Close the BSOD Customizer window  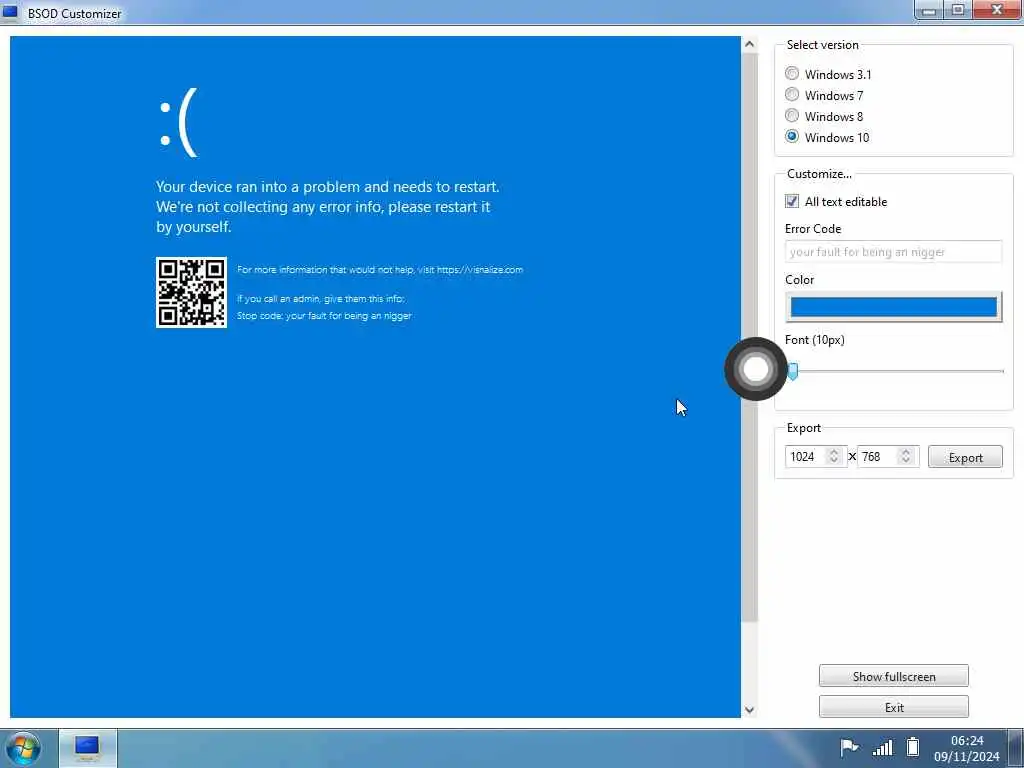(x=997, y=10)
